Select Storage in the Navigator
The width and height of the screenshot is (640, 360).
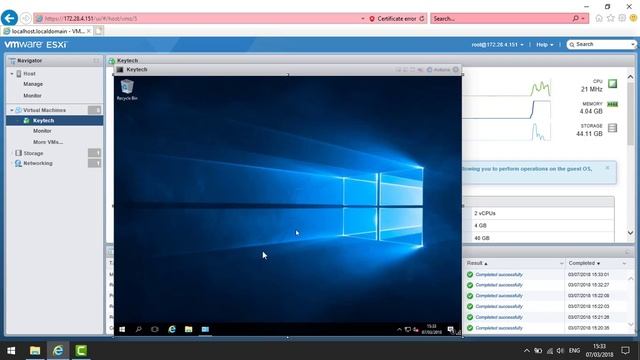(33, 153)
